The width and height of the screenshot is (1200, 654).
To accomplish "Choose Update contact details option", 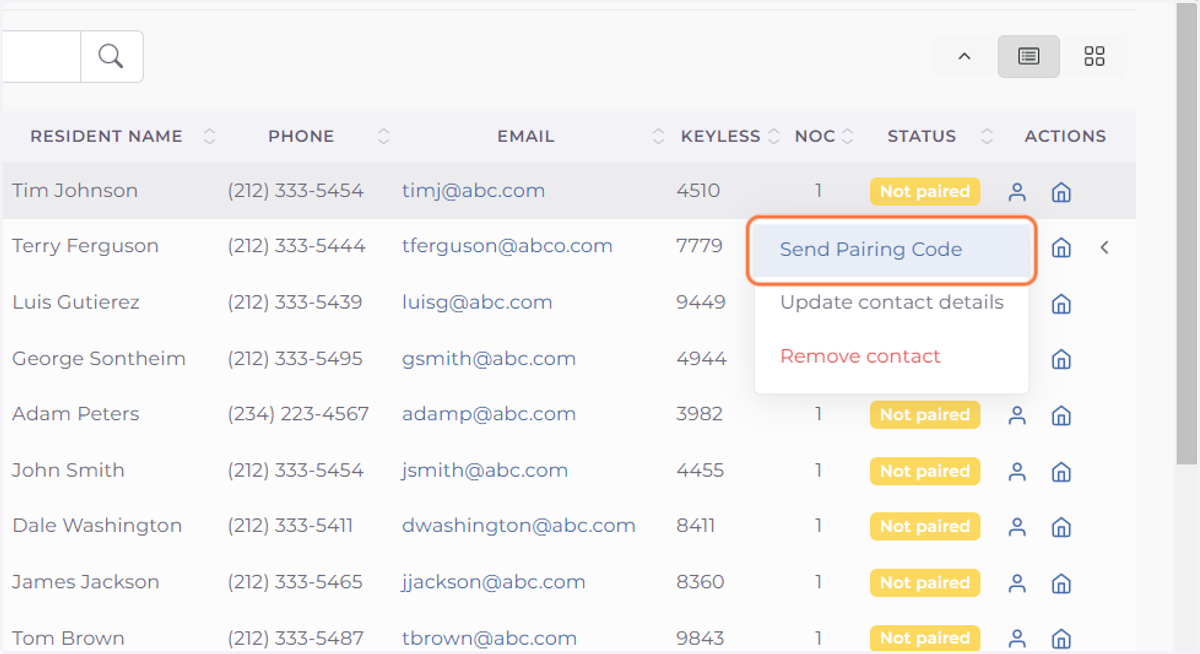I will coord(892,302).
